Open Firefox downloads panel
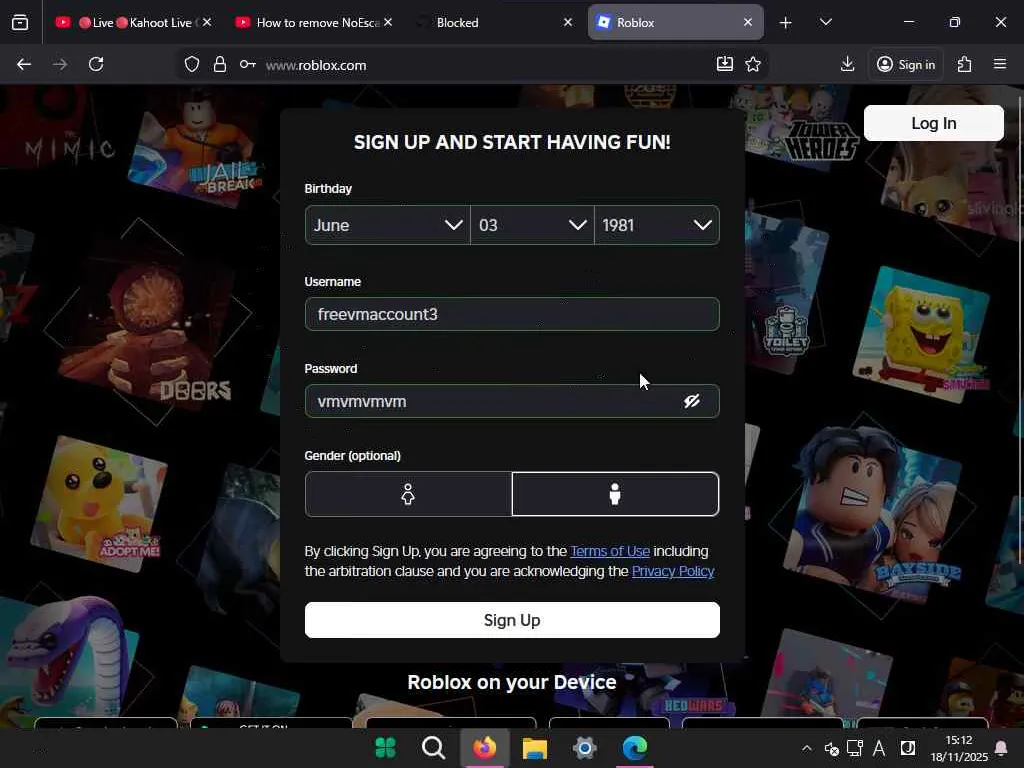Screen dimensions: 1024x768 point(848,64)
